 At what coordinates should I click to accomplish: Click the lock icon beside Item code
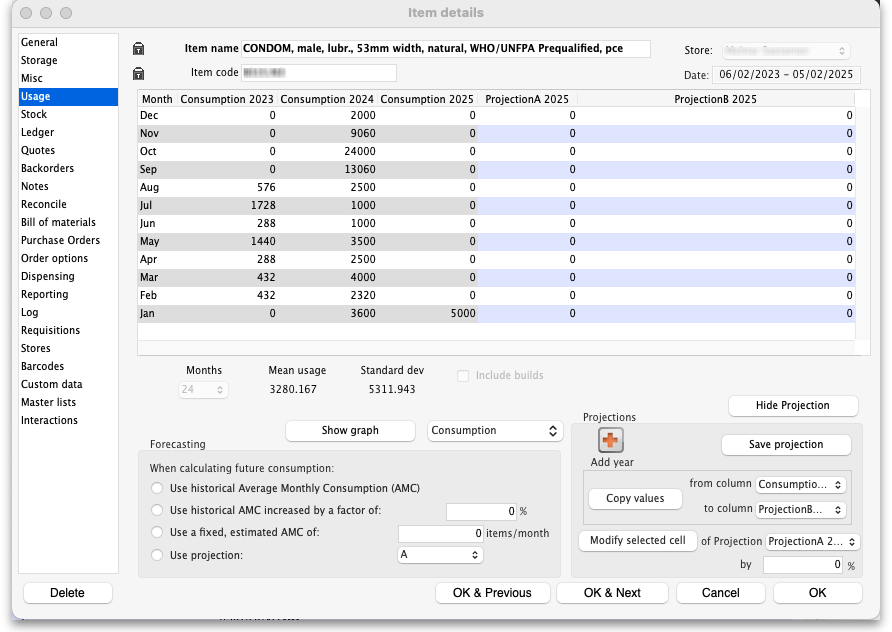(138, 73)
